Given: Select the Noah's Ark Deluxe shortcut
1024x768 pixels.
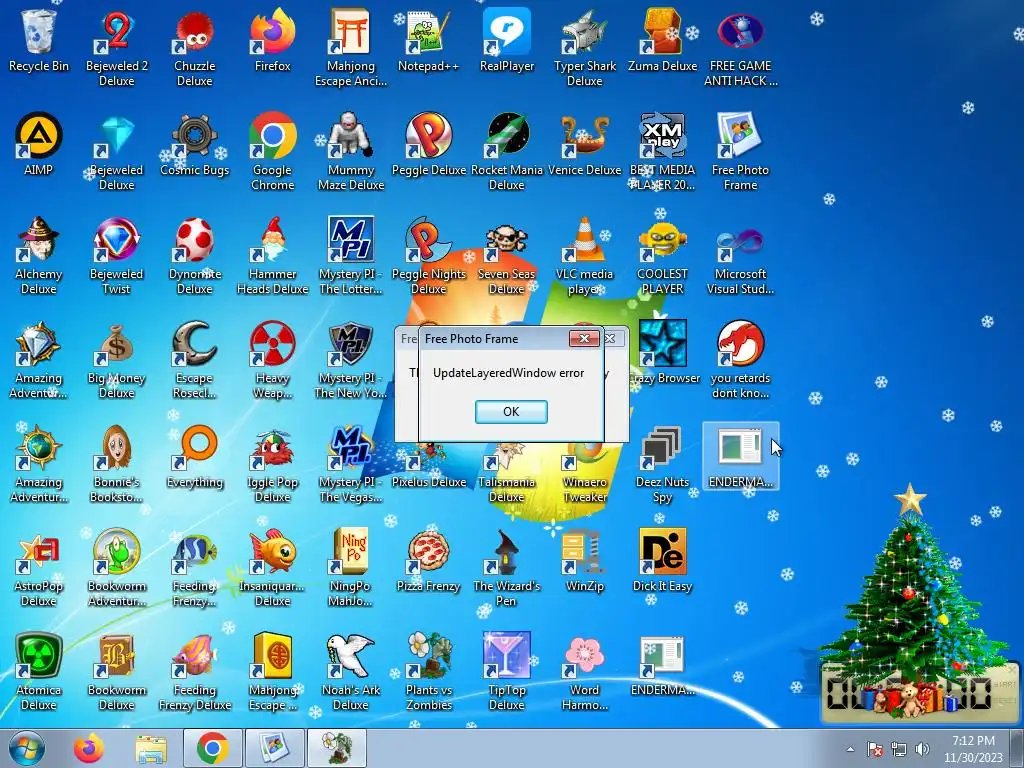Looking at the screenshot, I should tap(351, 672).
